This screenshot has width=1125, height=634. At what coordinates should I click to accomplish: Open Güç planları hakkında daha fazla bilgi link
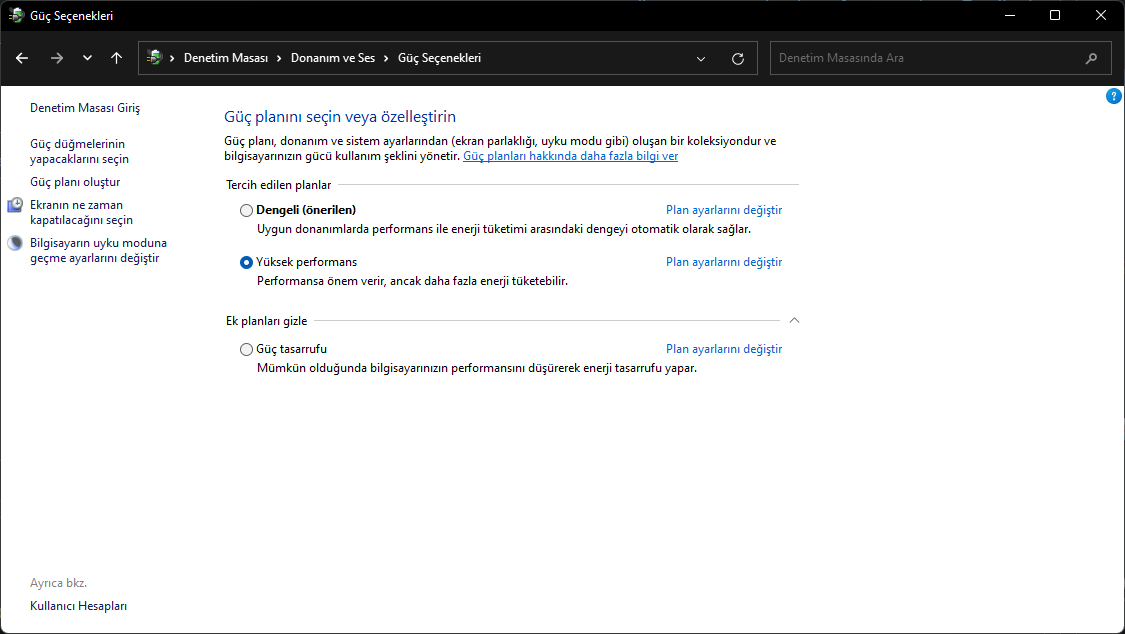coord(570,156)
